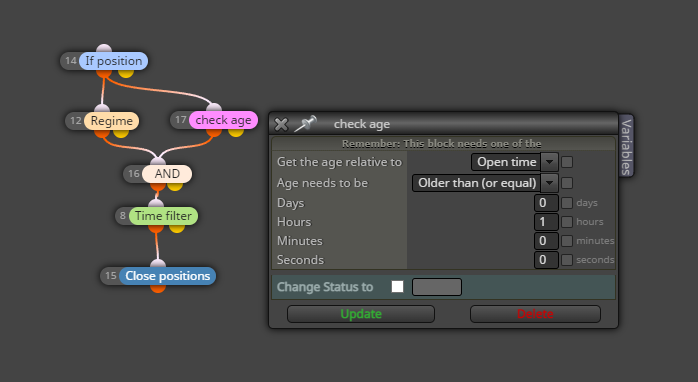
Task: Enable the seconds variable checkbox
Action: tap(567, 260)
